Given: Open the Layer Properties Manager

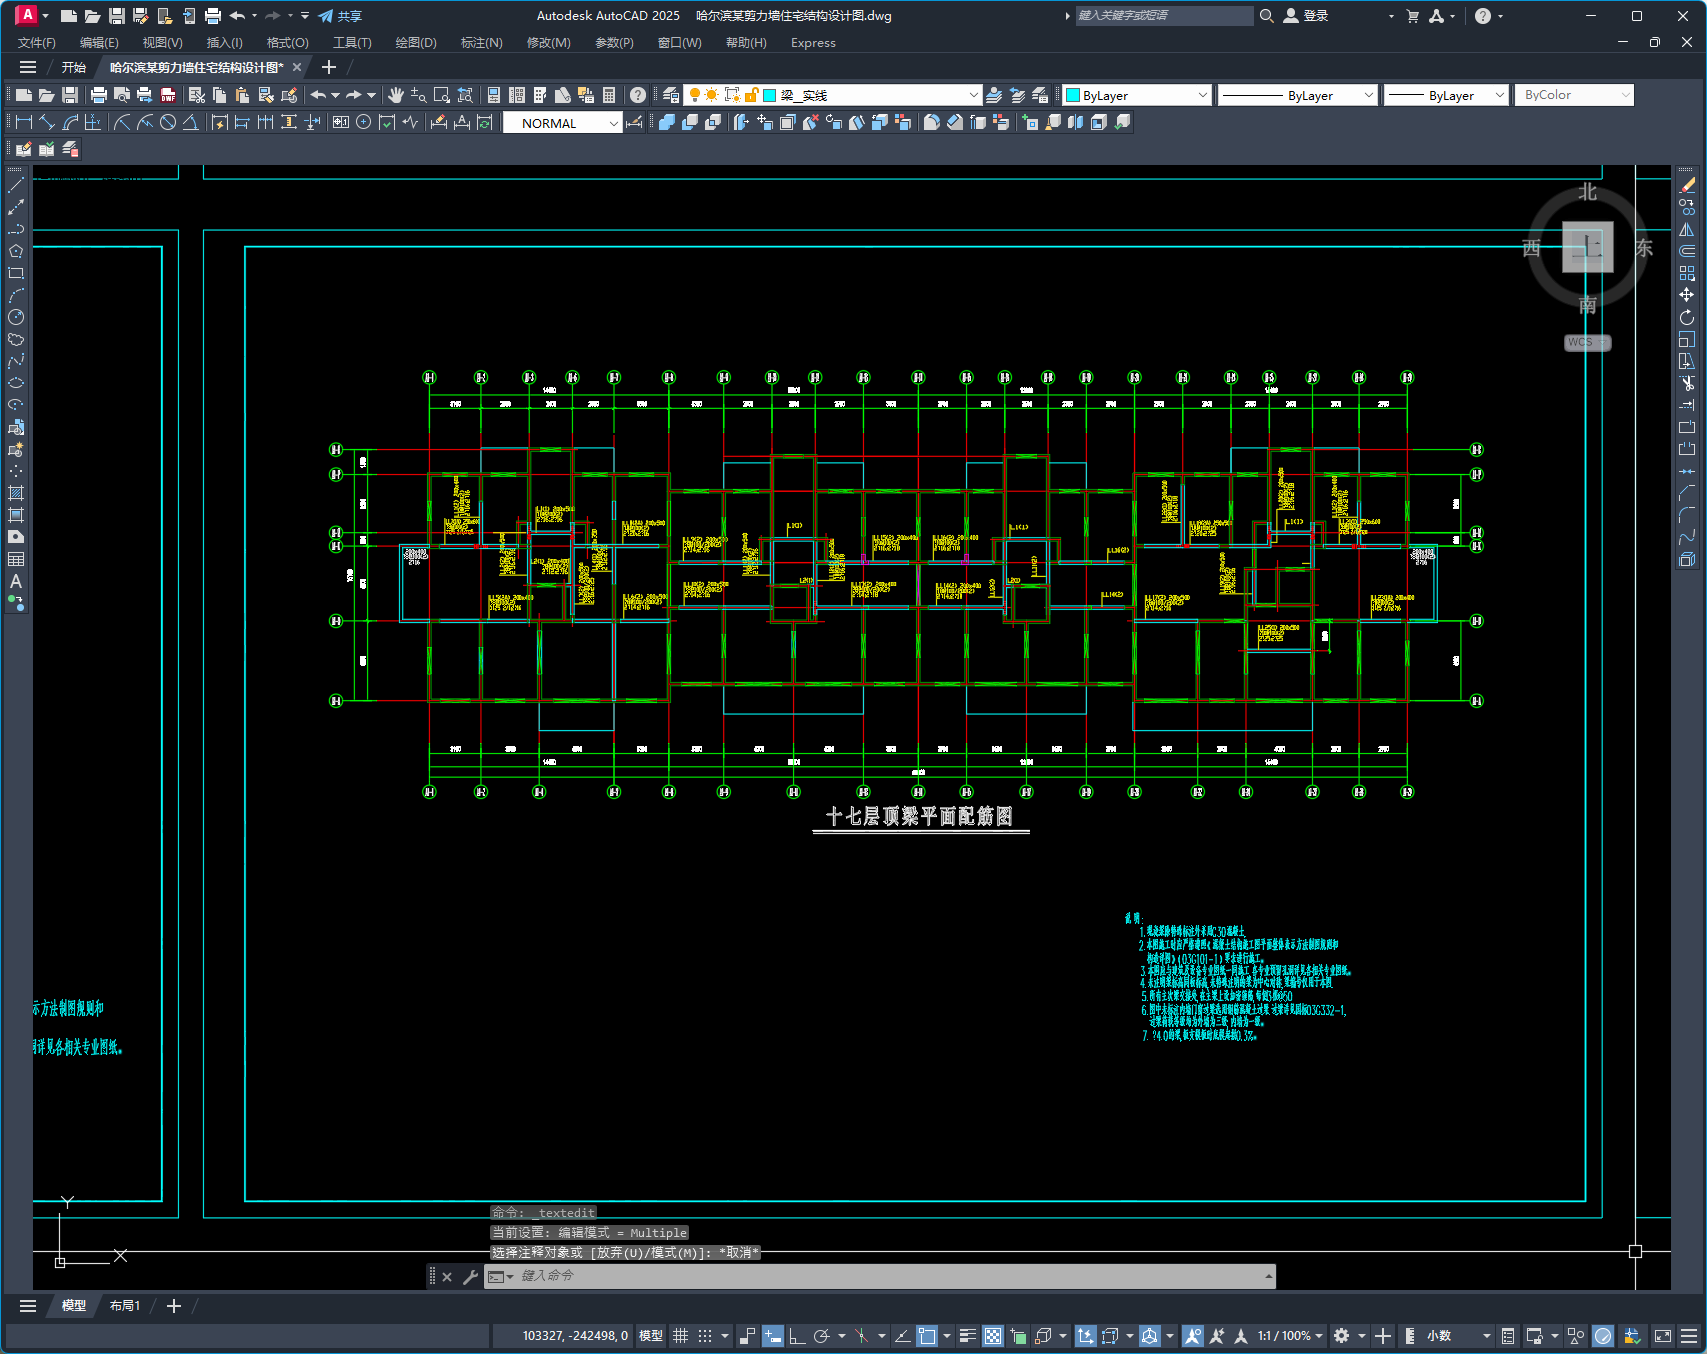Looking at the screenshot, I should click(x=671, y=95).
